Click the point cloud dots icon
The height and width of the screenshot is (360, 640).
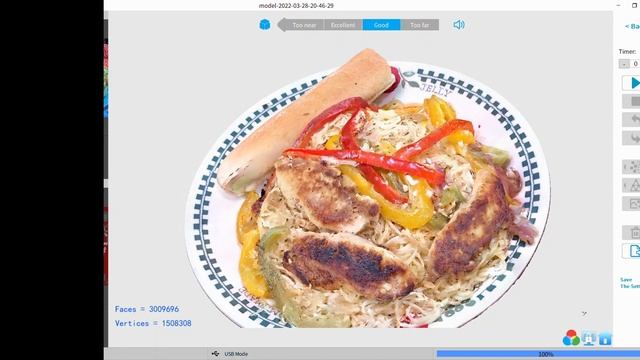point(632,167)
